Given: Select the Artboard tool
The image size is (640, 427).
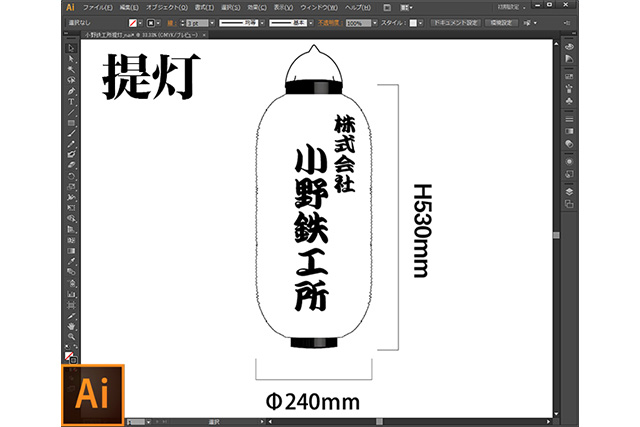Looking at the screenshot, I should (71, 305).
